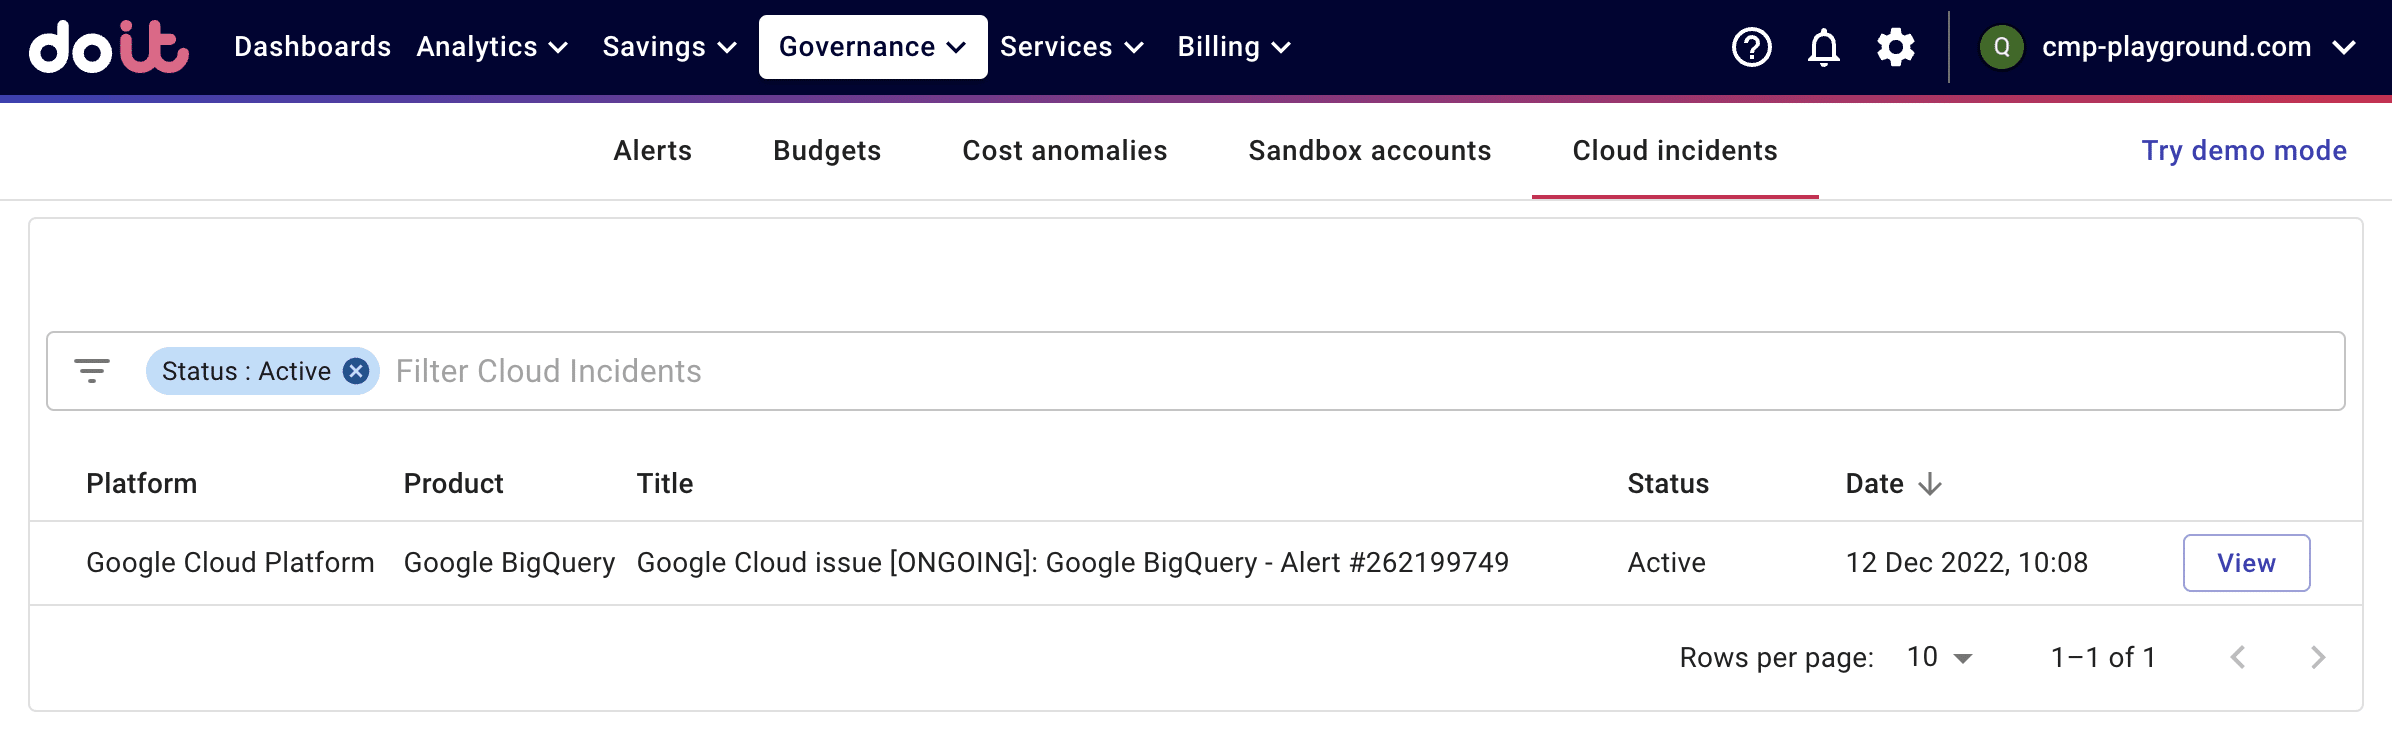Viewport: 2392px width, 738px height.
Task: Open the Governance dropdown menu
Action: click(872, 47)
